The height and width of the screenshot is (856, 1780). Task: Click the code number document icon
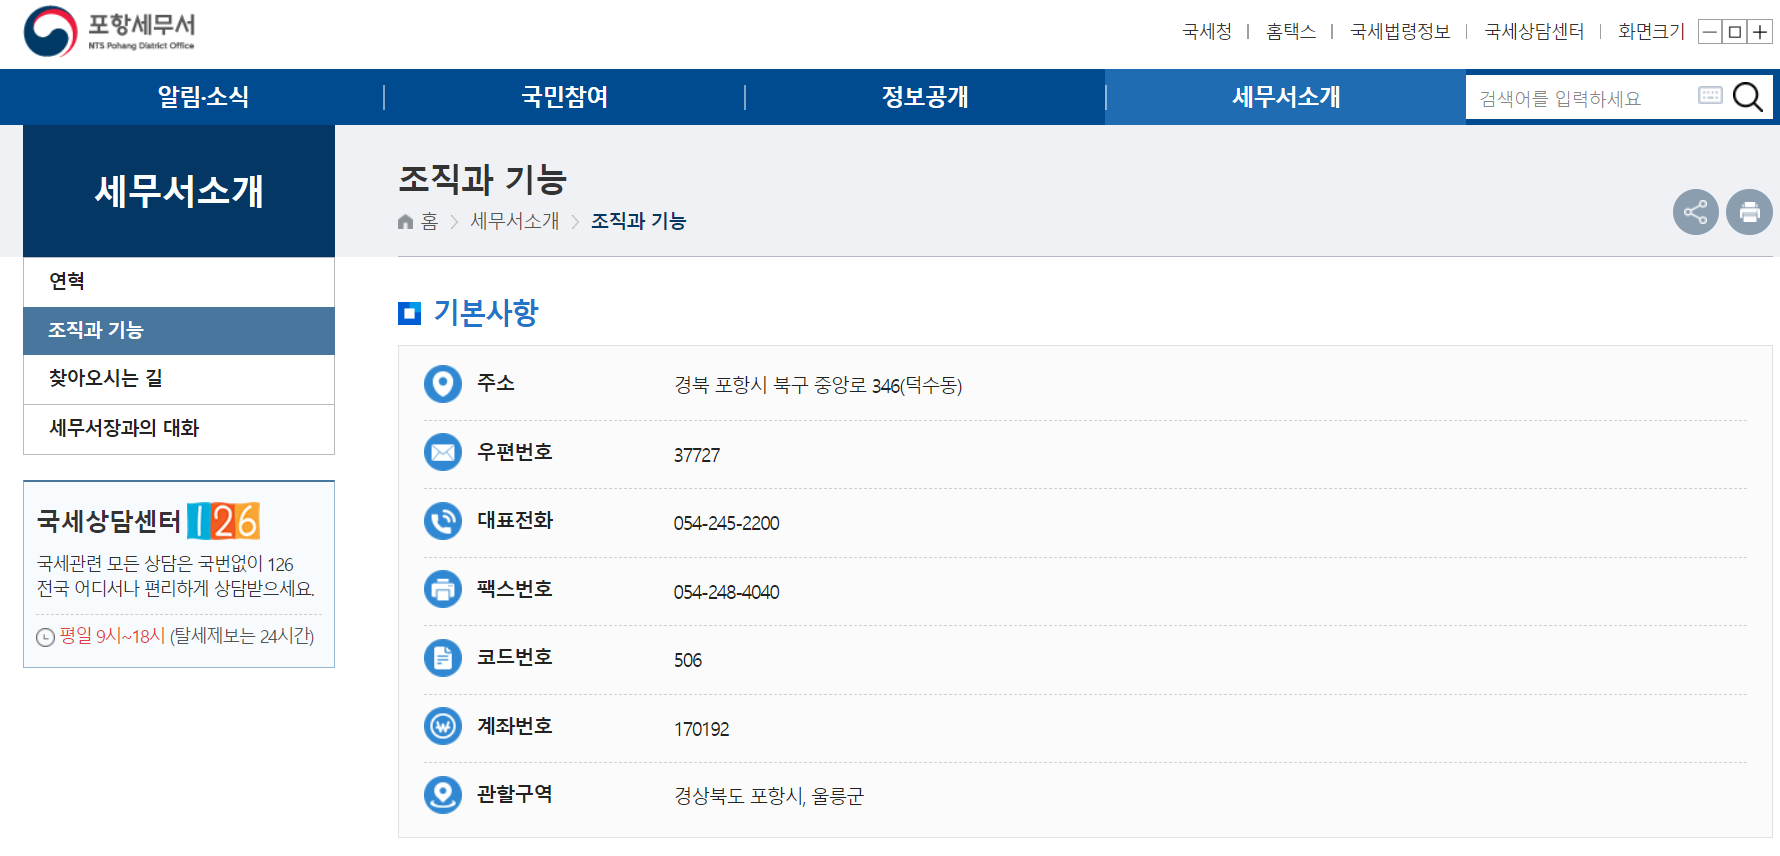[443, 658]
